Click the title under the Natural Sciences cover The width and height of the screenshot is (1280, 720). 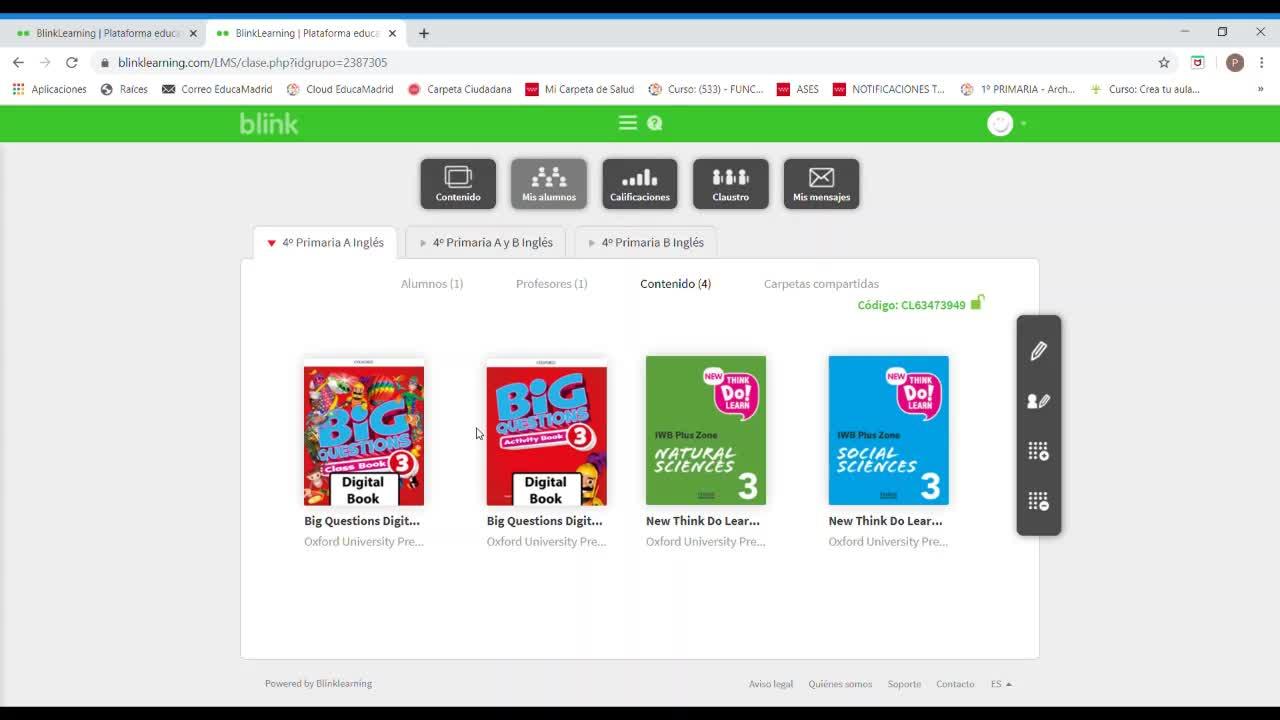(x=703, y=521)
